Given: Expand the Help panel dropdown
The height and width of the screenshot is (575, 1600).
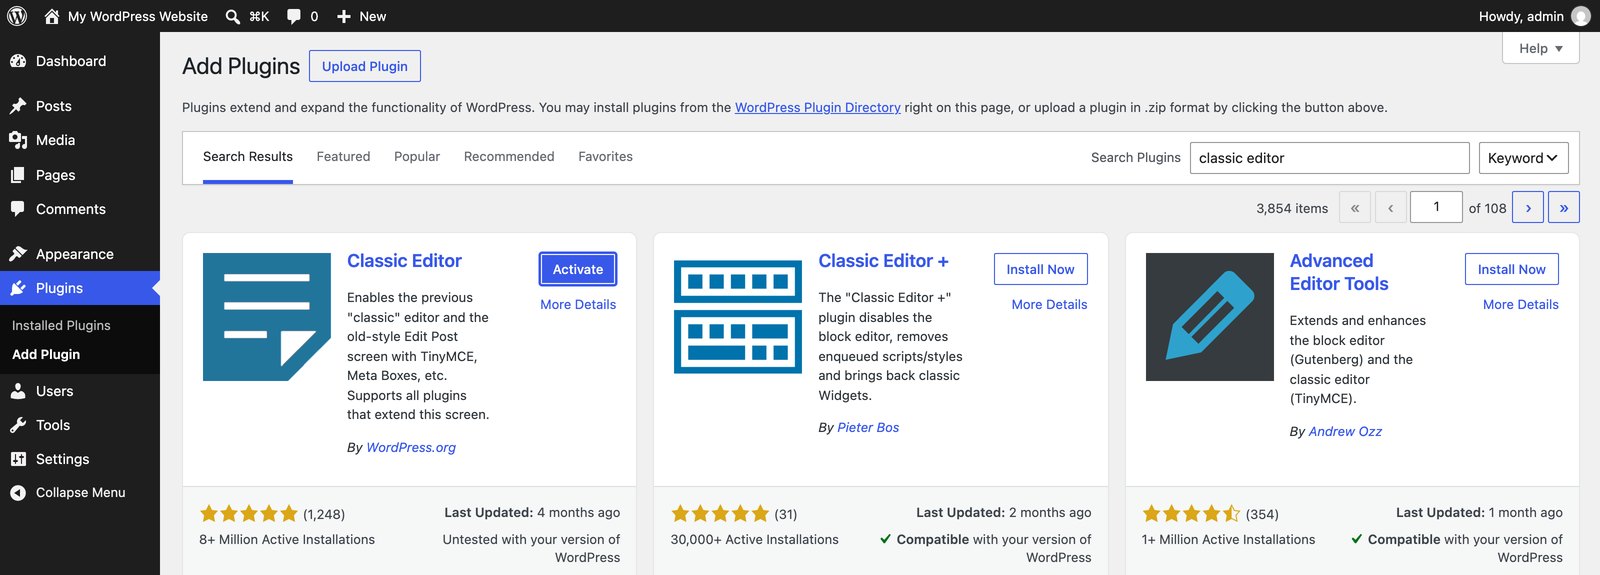Looking at the screenshot, I should 1541,48.
